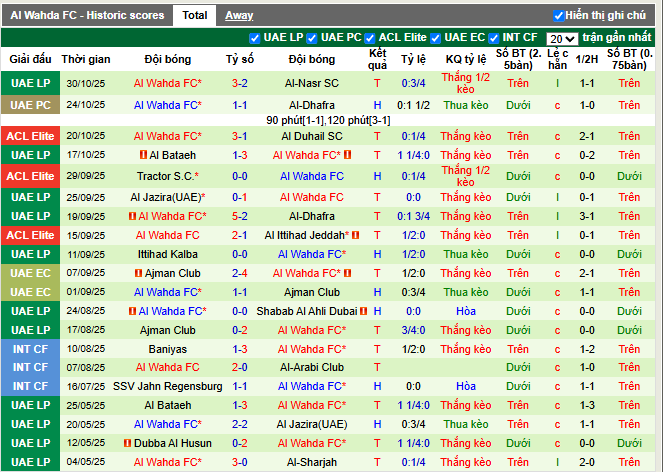The height and width of the screenshot is (472, 663).
Task: Open Al-Nasr SC team link
Action: pyautogui.click(x=312, y=83)
